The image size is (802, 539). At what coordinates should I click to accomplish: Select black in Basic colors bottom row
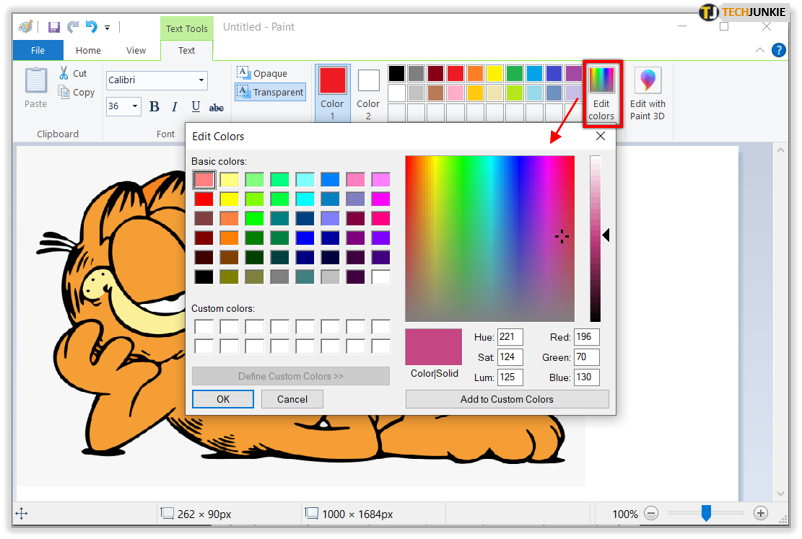(204, 277)
